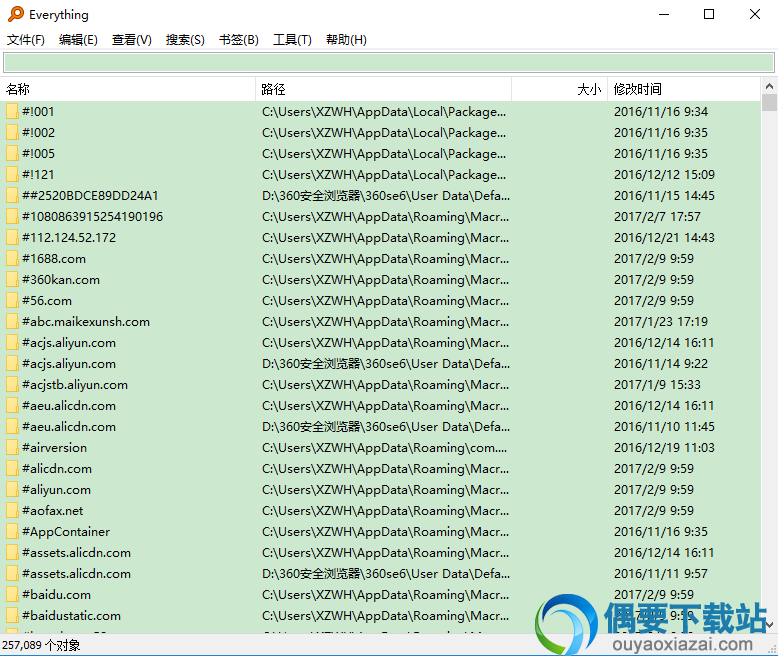Click date 2017/2/7 17:57

pos(657,216)
